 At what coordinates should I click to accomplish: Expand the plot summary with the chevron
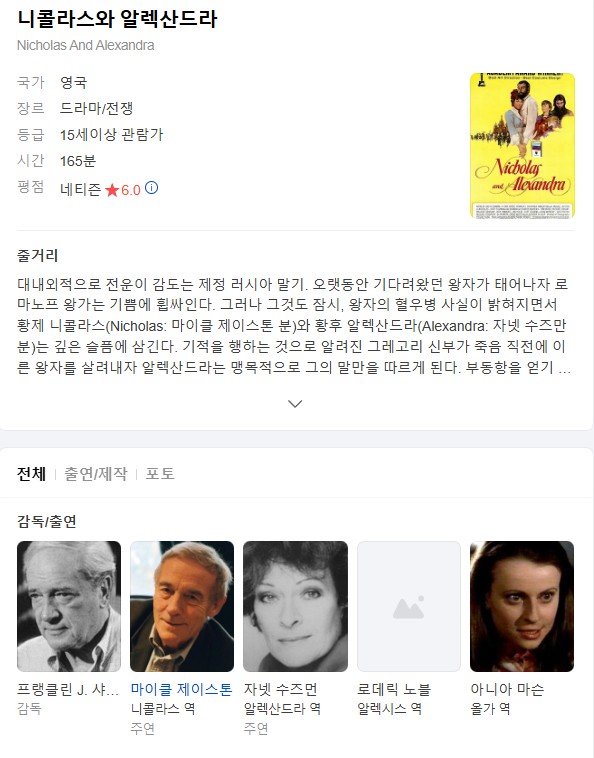pyautogui.click(x=295, y=404)
